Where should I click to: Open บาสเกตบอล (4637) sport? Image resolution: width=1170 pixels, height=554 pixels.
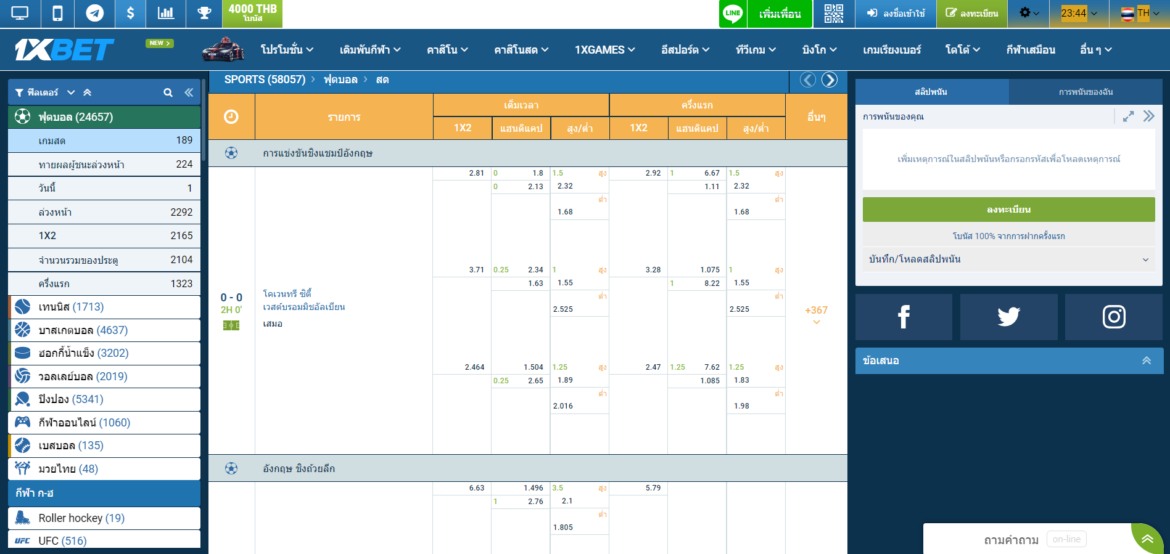point(104,330)
